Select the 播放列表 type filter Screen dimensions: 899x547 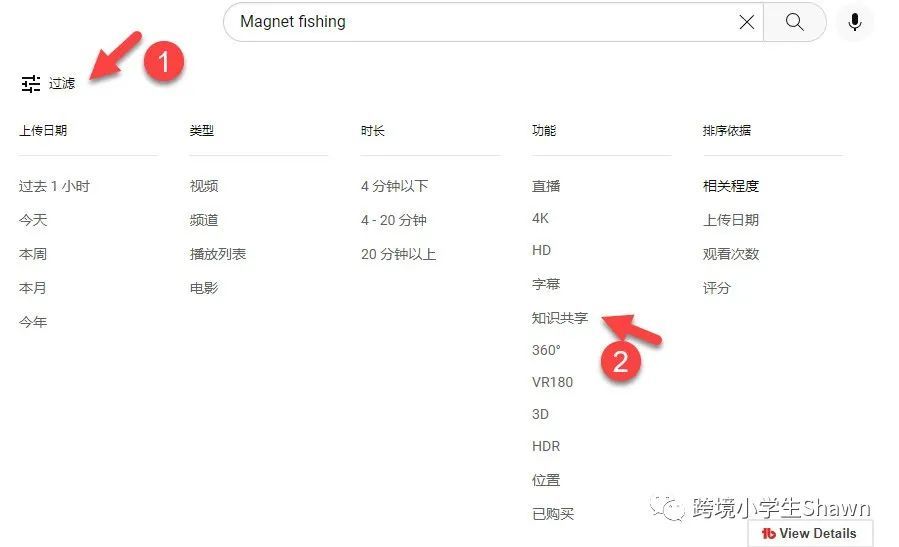point(218,253)
